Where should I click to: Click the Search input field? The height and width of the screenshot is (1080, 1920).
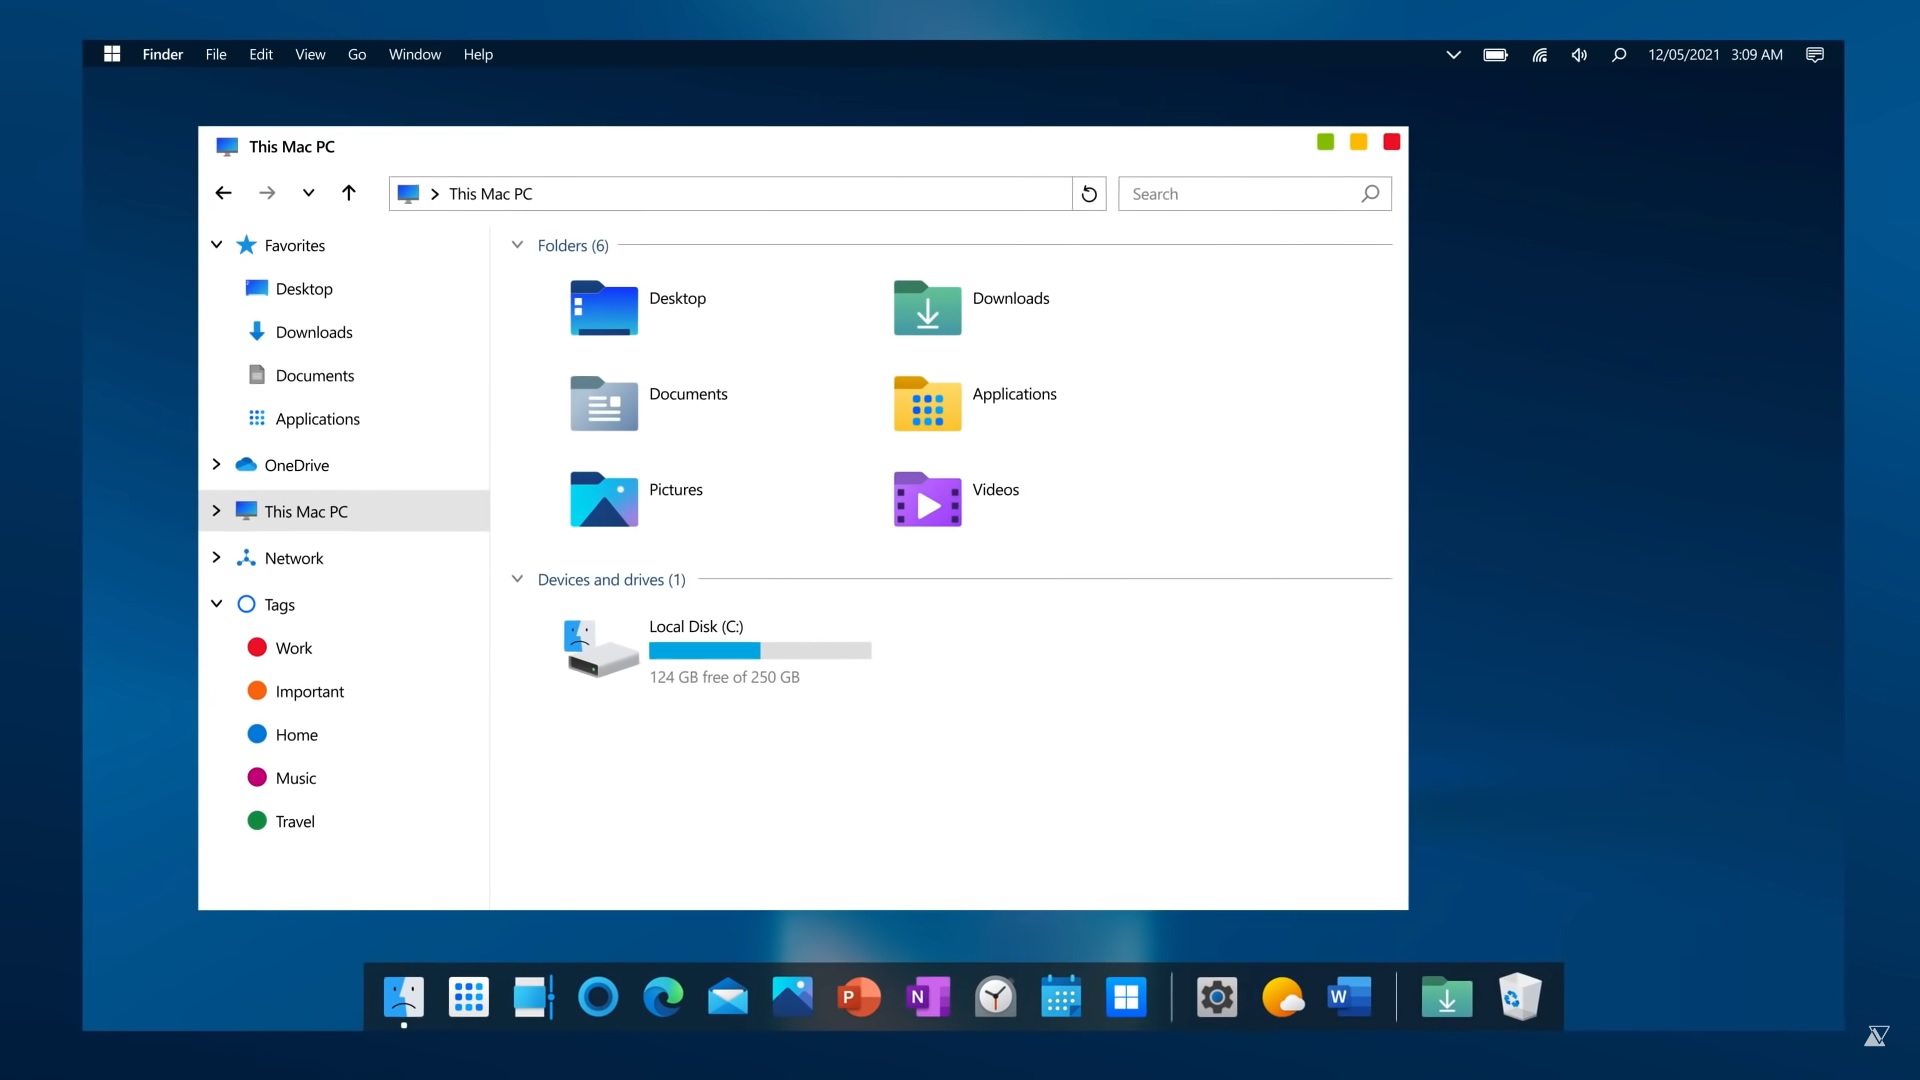(x=1240, y=194)
